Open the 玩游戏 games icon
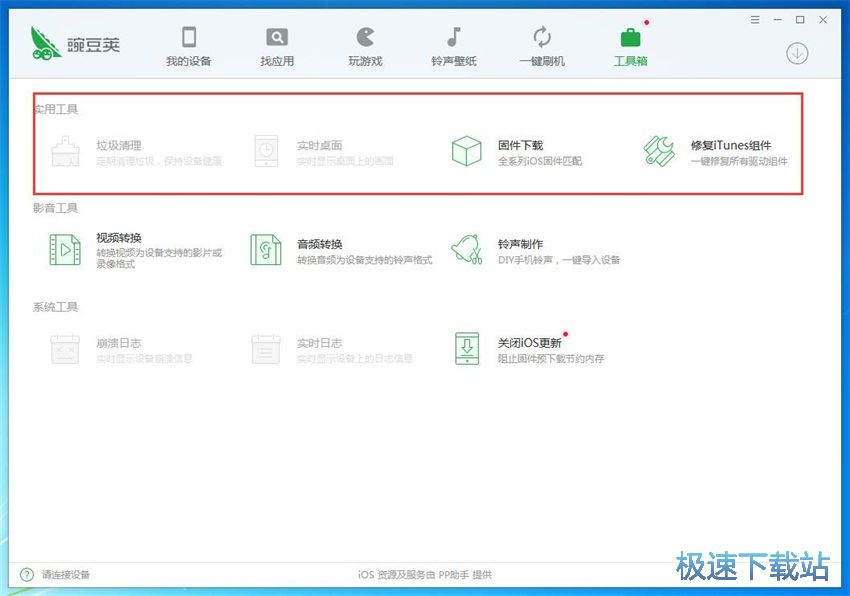Image resolution: width=850 pixels, height=596 pixels. tap(365, 37)
